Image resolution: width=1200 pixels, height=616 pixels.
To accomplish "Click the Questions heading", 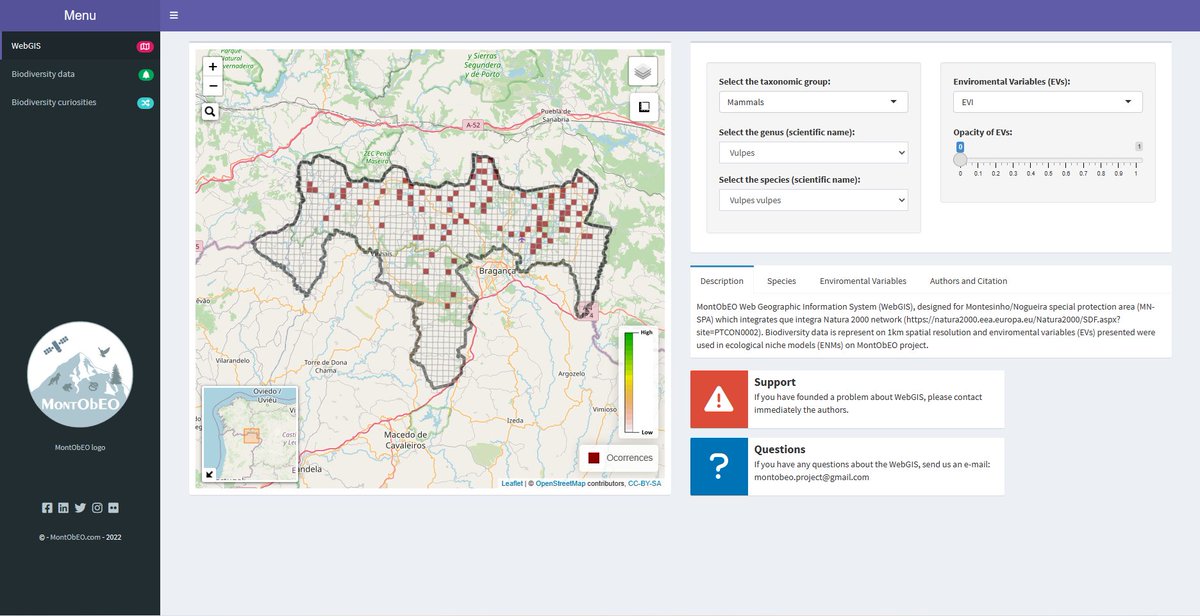I will coord(780,449).
